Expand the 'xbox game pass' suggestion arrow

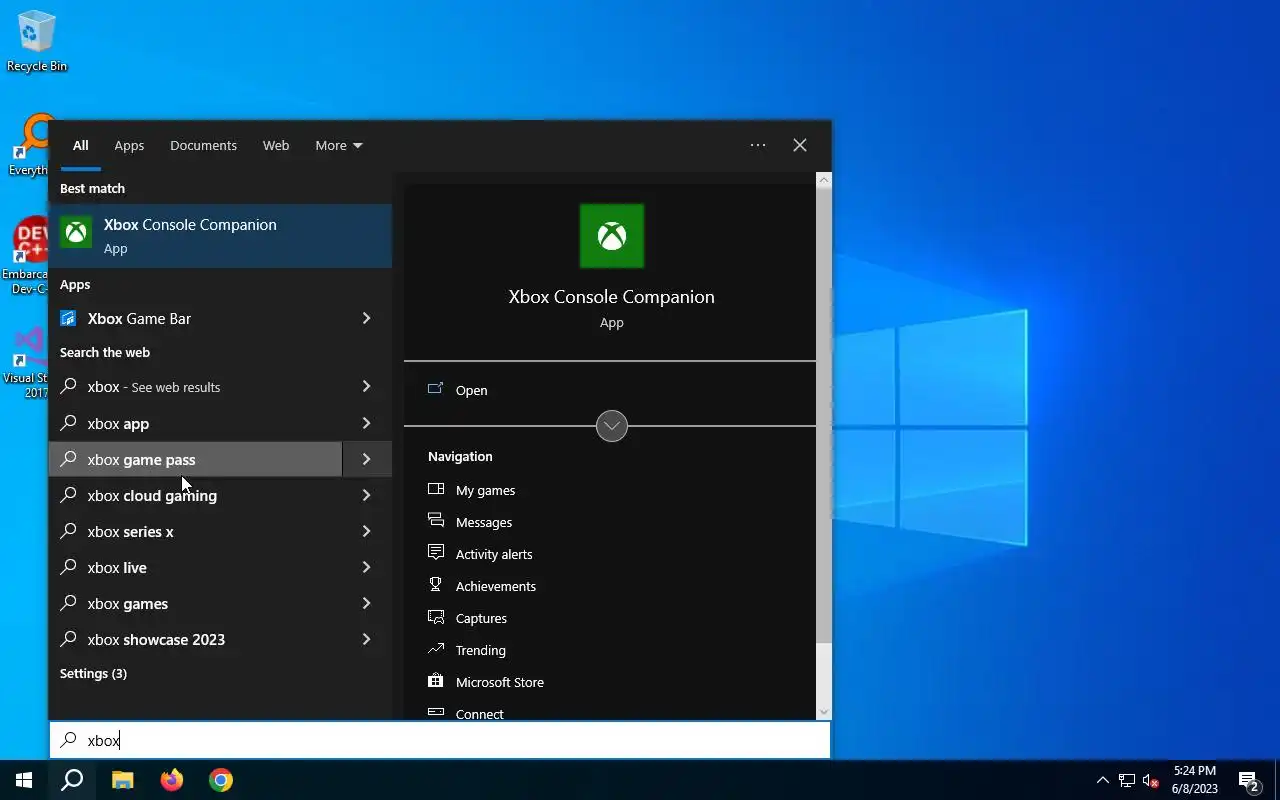366,459
